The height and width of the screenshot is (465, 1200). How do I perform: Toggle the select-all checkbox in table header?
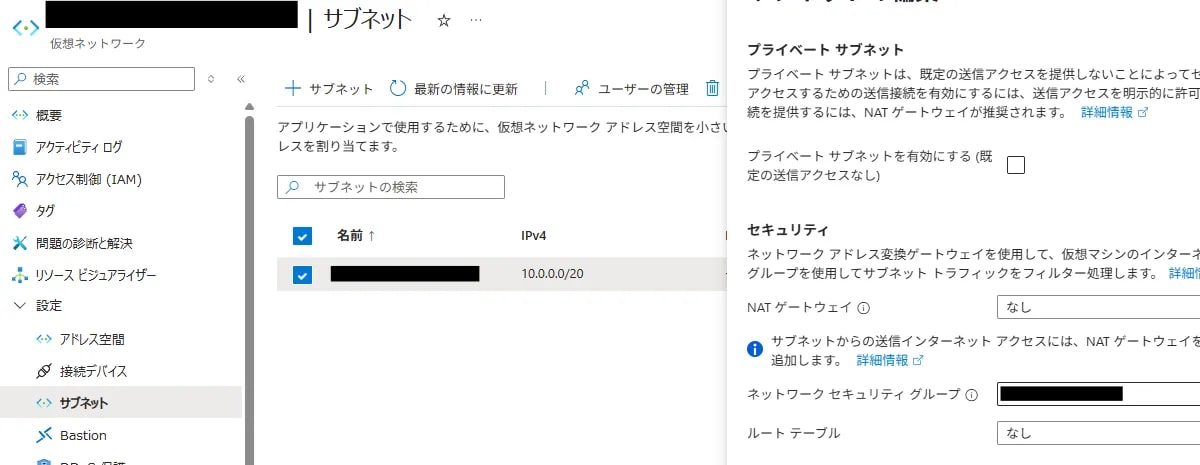tap(302, 236)
